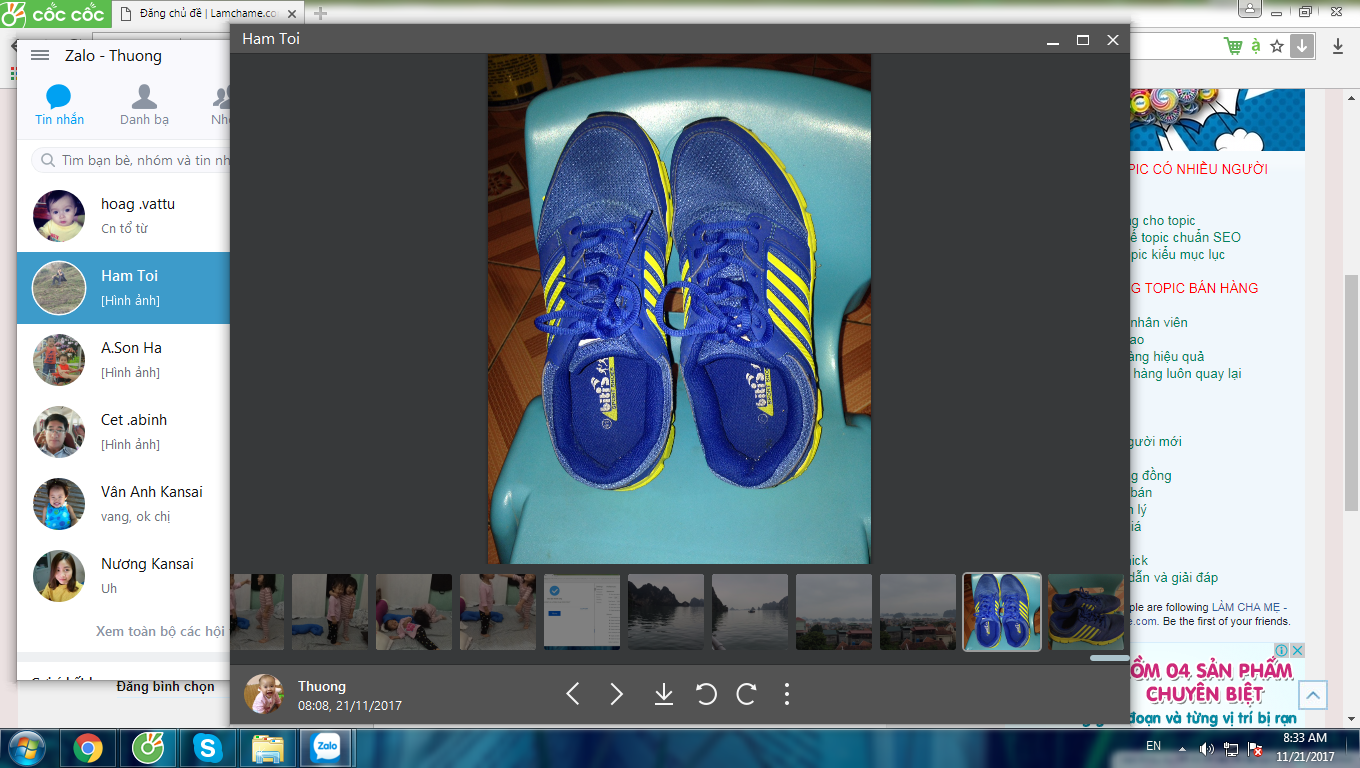Open new browser tab
This screenshot has width=1360, height=768.
point(320,14)
